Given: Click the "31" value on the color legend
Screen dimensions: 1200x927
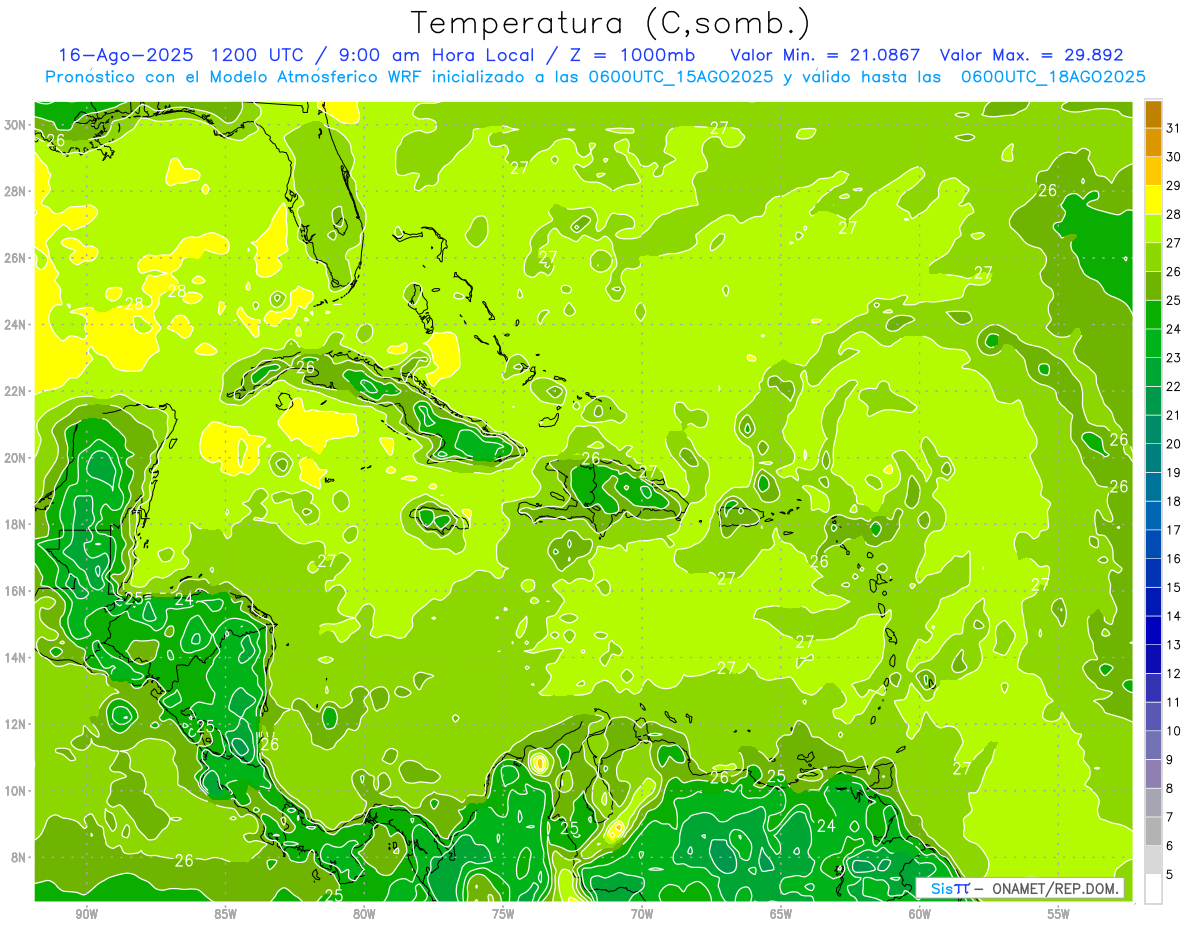Looking at the screenshot, I should click(x=1174, y=127).
